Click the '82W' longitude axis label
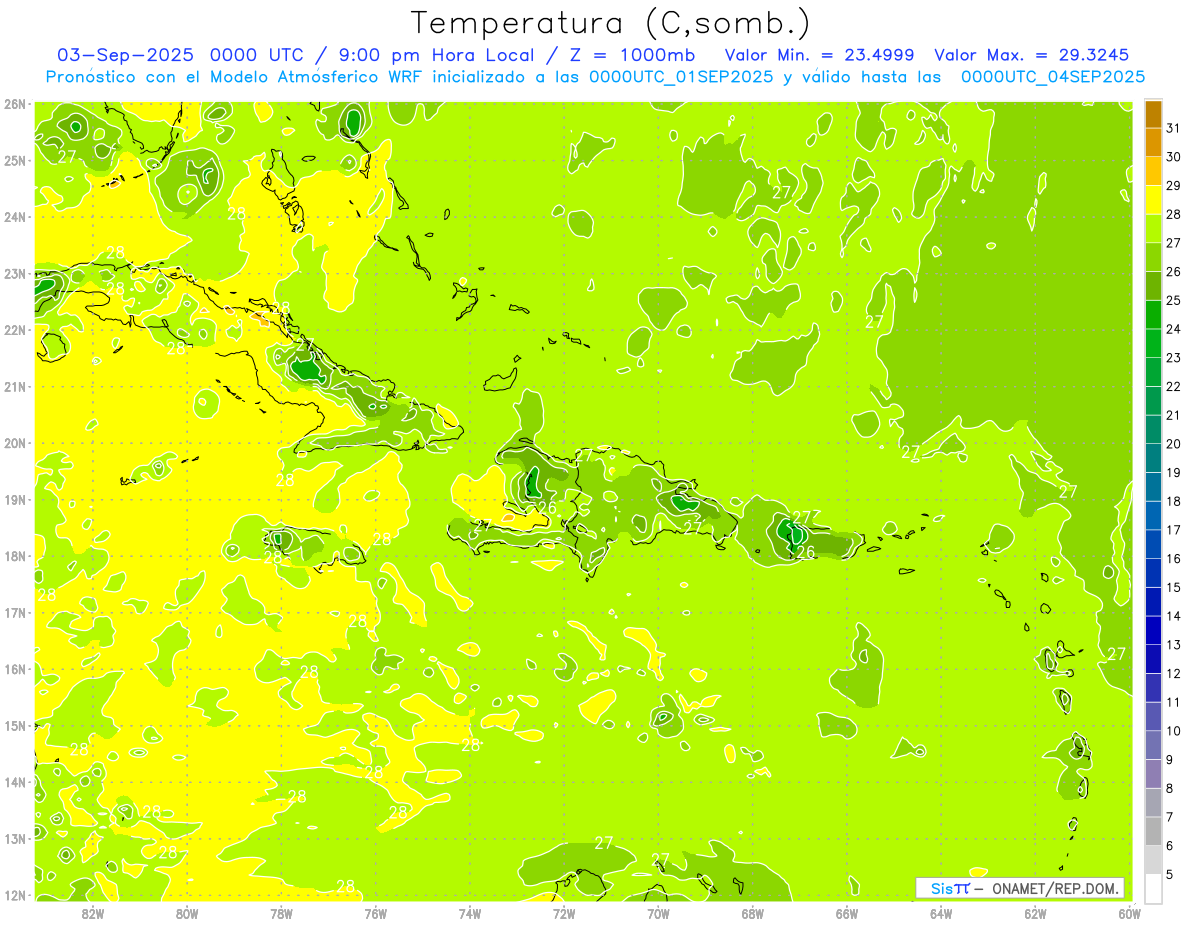 (92, 912)
